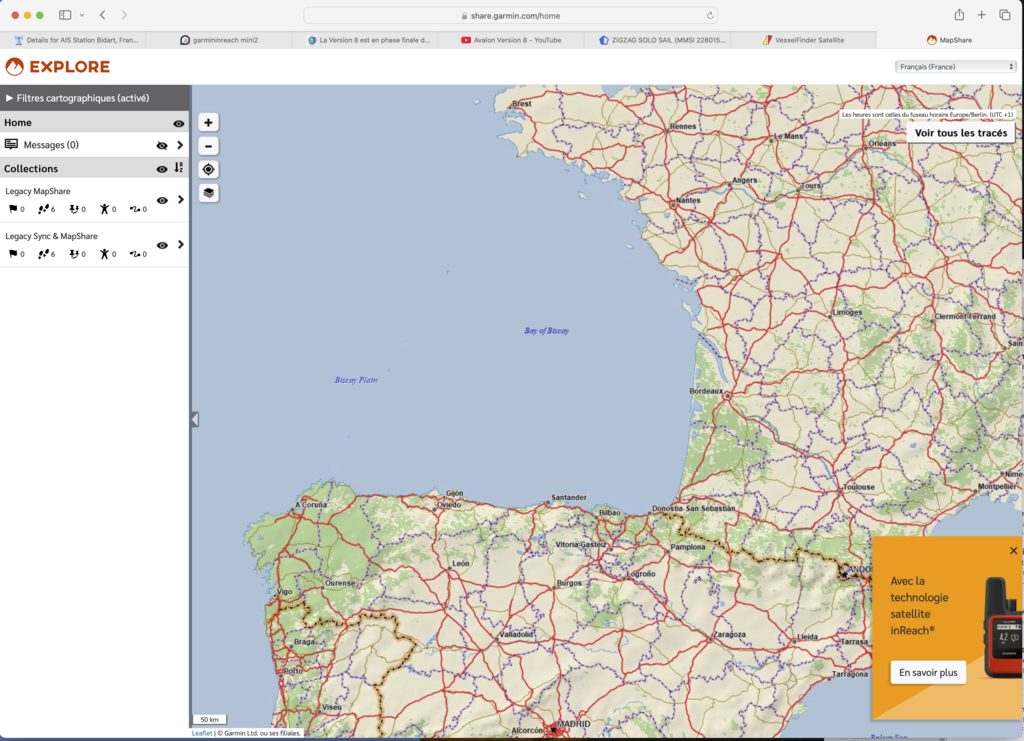Click Voir tous les tracés button

click(x=961, y=132)
